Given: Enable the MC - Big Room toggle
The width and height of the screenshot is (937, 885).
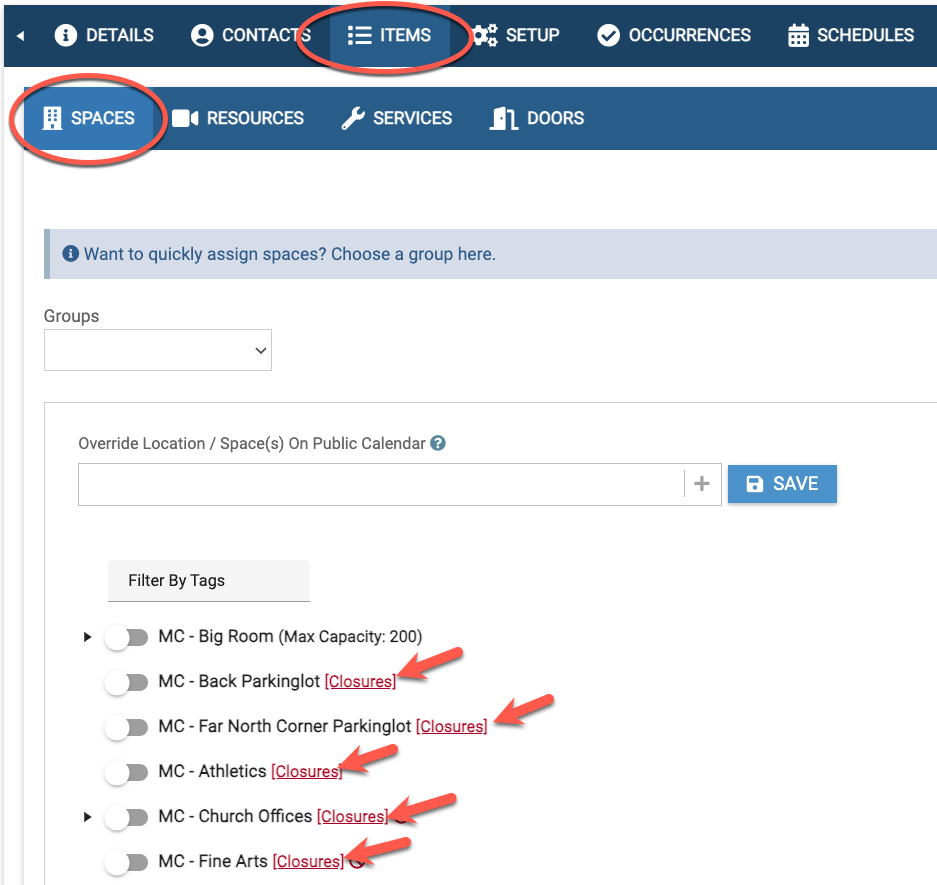Looking at the screenshot, I should tap(126, 637).
